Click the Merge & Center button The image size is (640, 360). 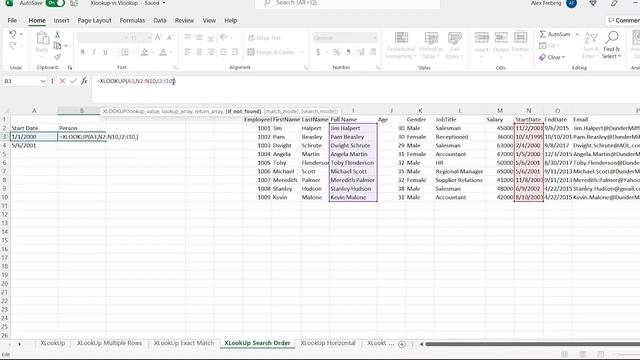pyautogui.click(x=271, y=52)
